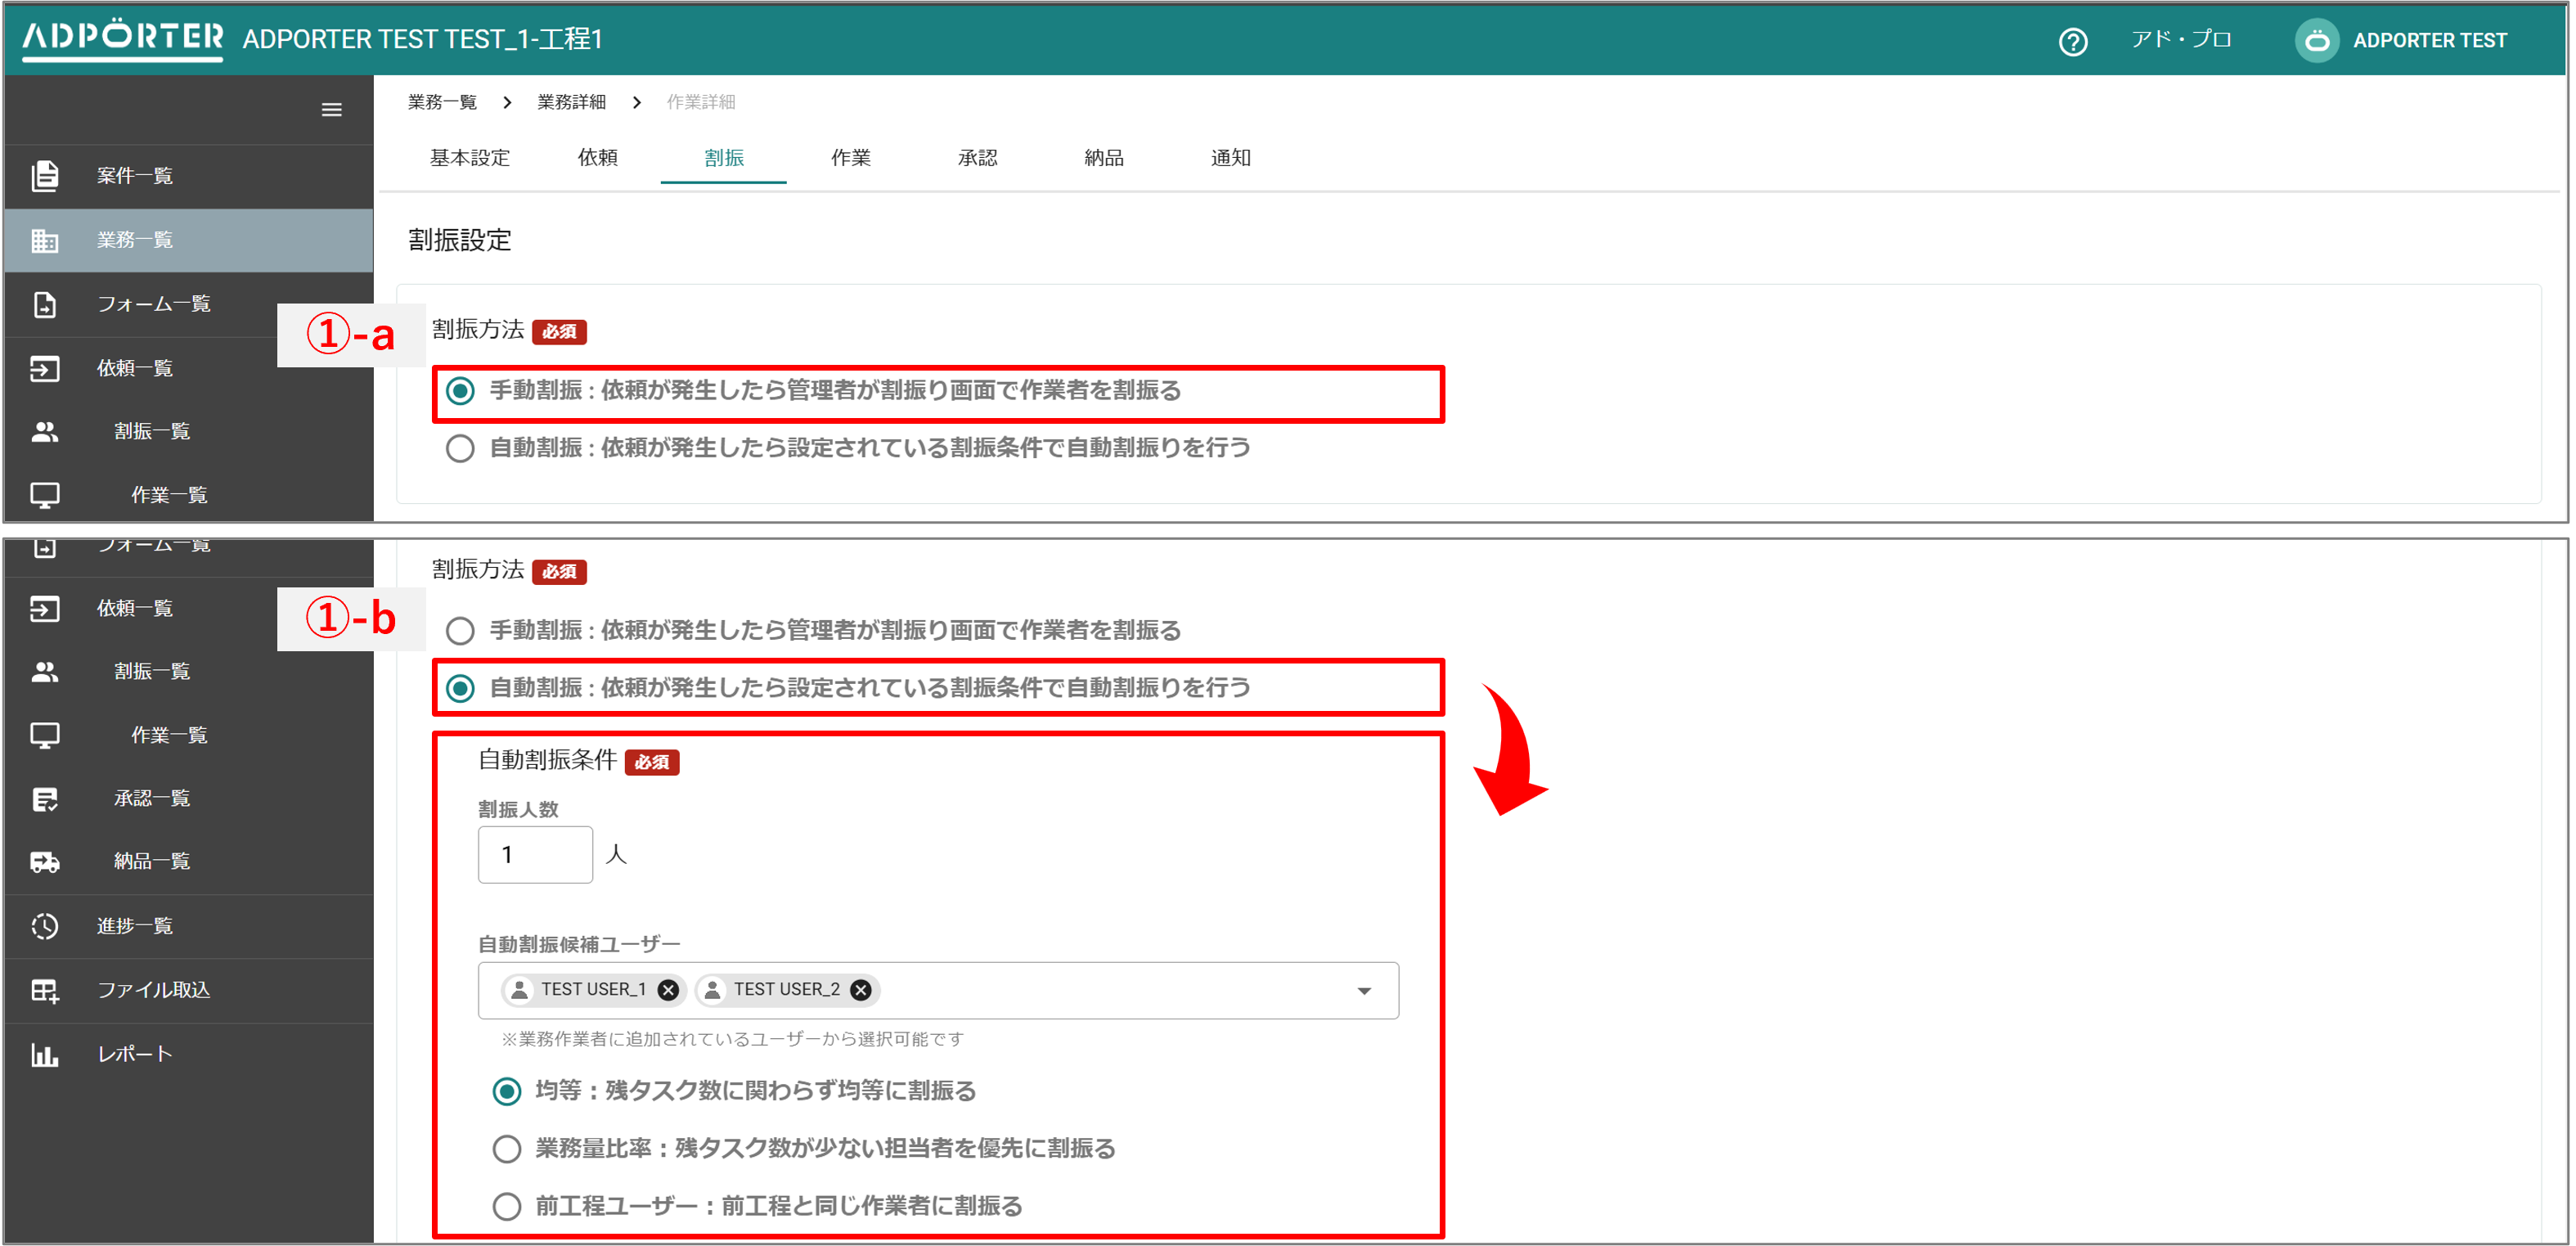Open the 作業 tab
The width and height of the screenshot is (2576, 1246).
pyautogui.click(x=851, y=158)
